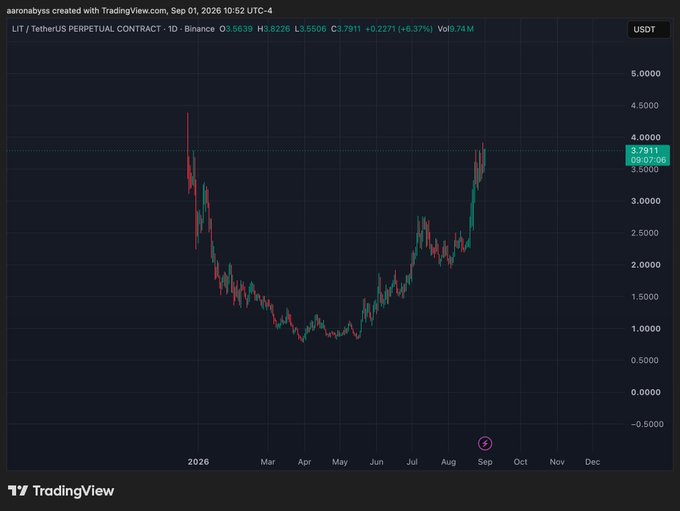680x511 pixels.
Task: Click the Dec label on time axis
Action: coord(592,462)
